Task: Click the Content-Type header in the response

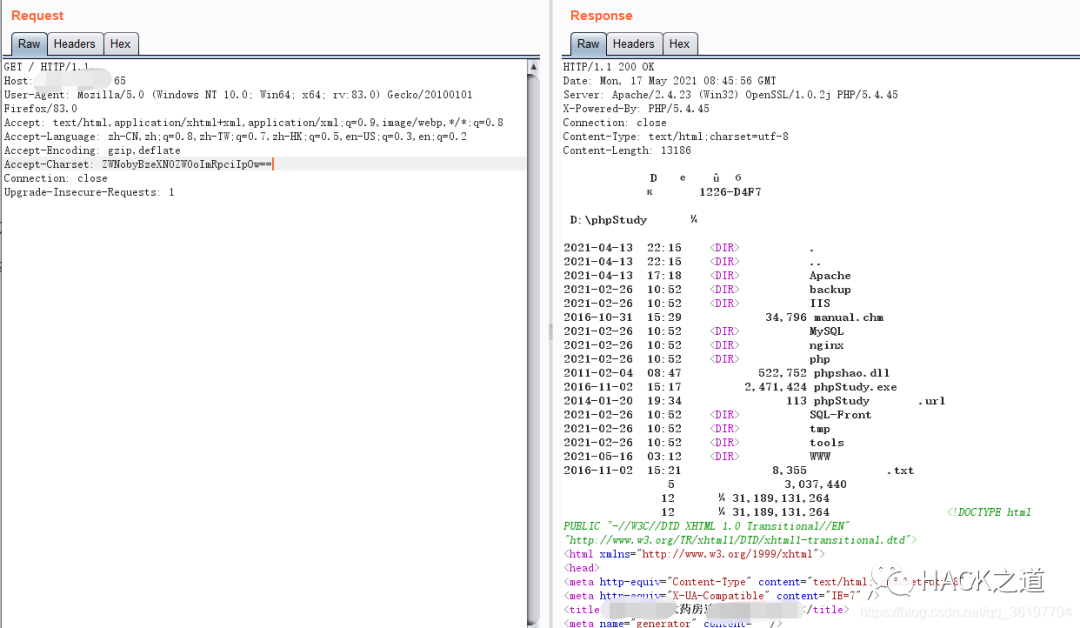Action: tap(676, 136)
